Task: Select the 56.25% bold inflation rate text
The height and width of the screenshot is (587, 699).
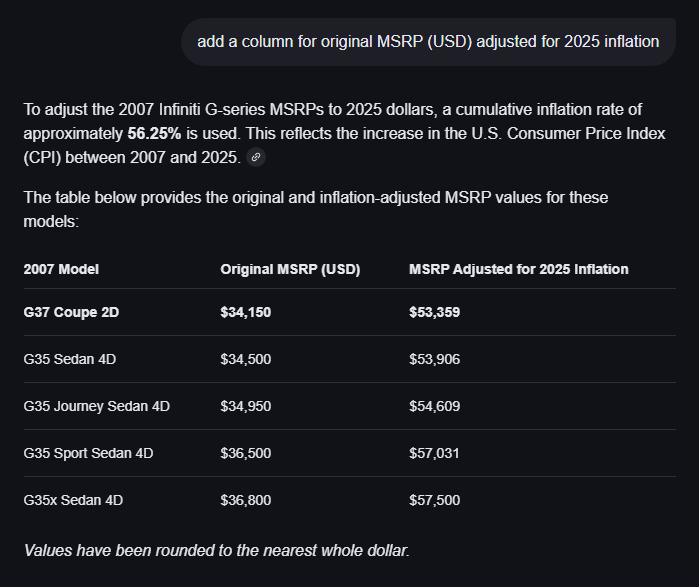Action: (154, 134)
